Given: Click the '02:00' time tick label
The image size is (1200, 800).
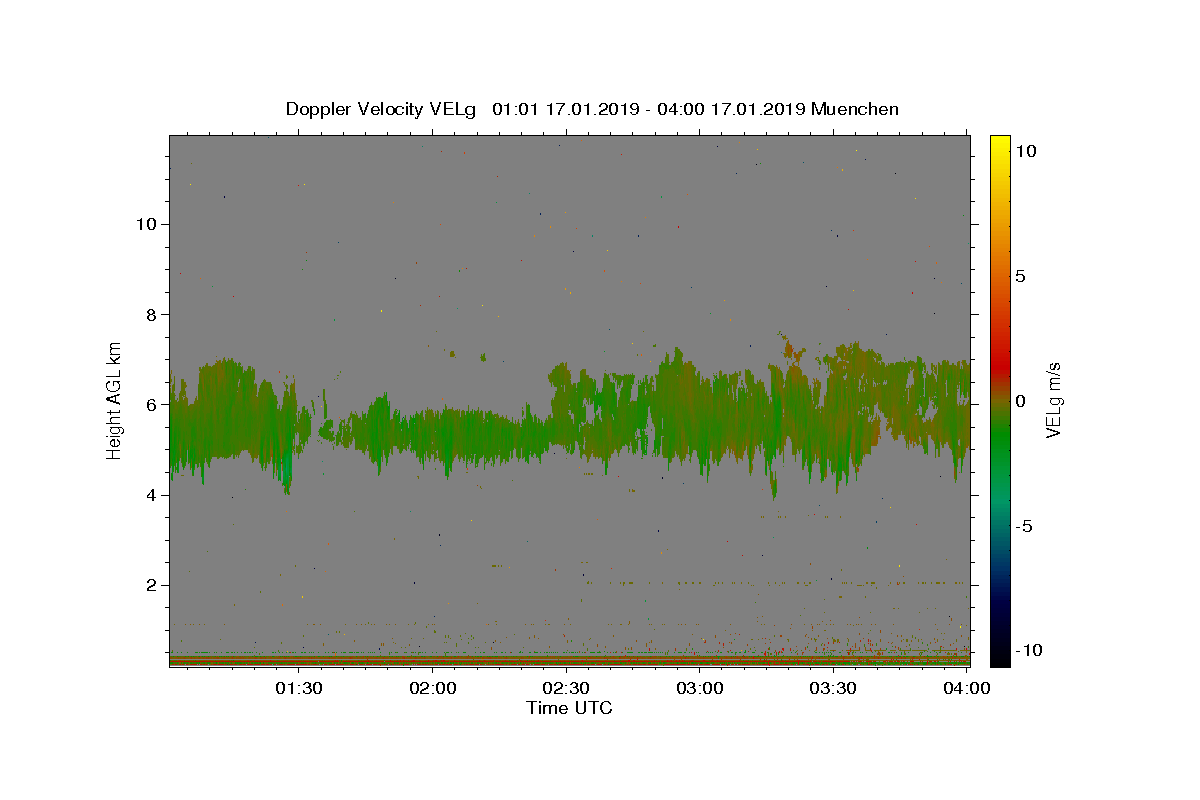Looking at the screenshot, I should coord(433,688).
